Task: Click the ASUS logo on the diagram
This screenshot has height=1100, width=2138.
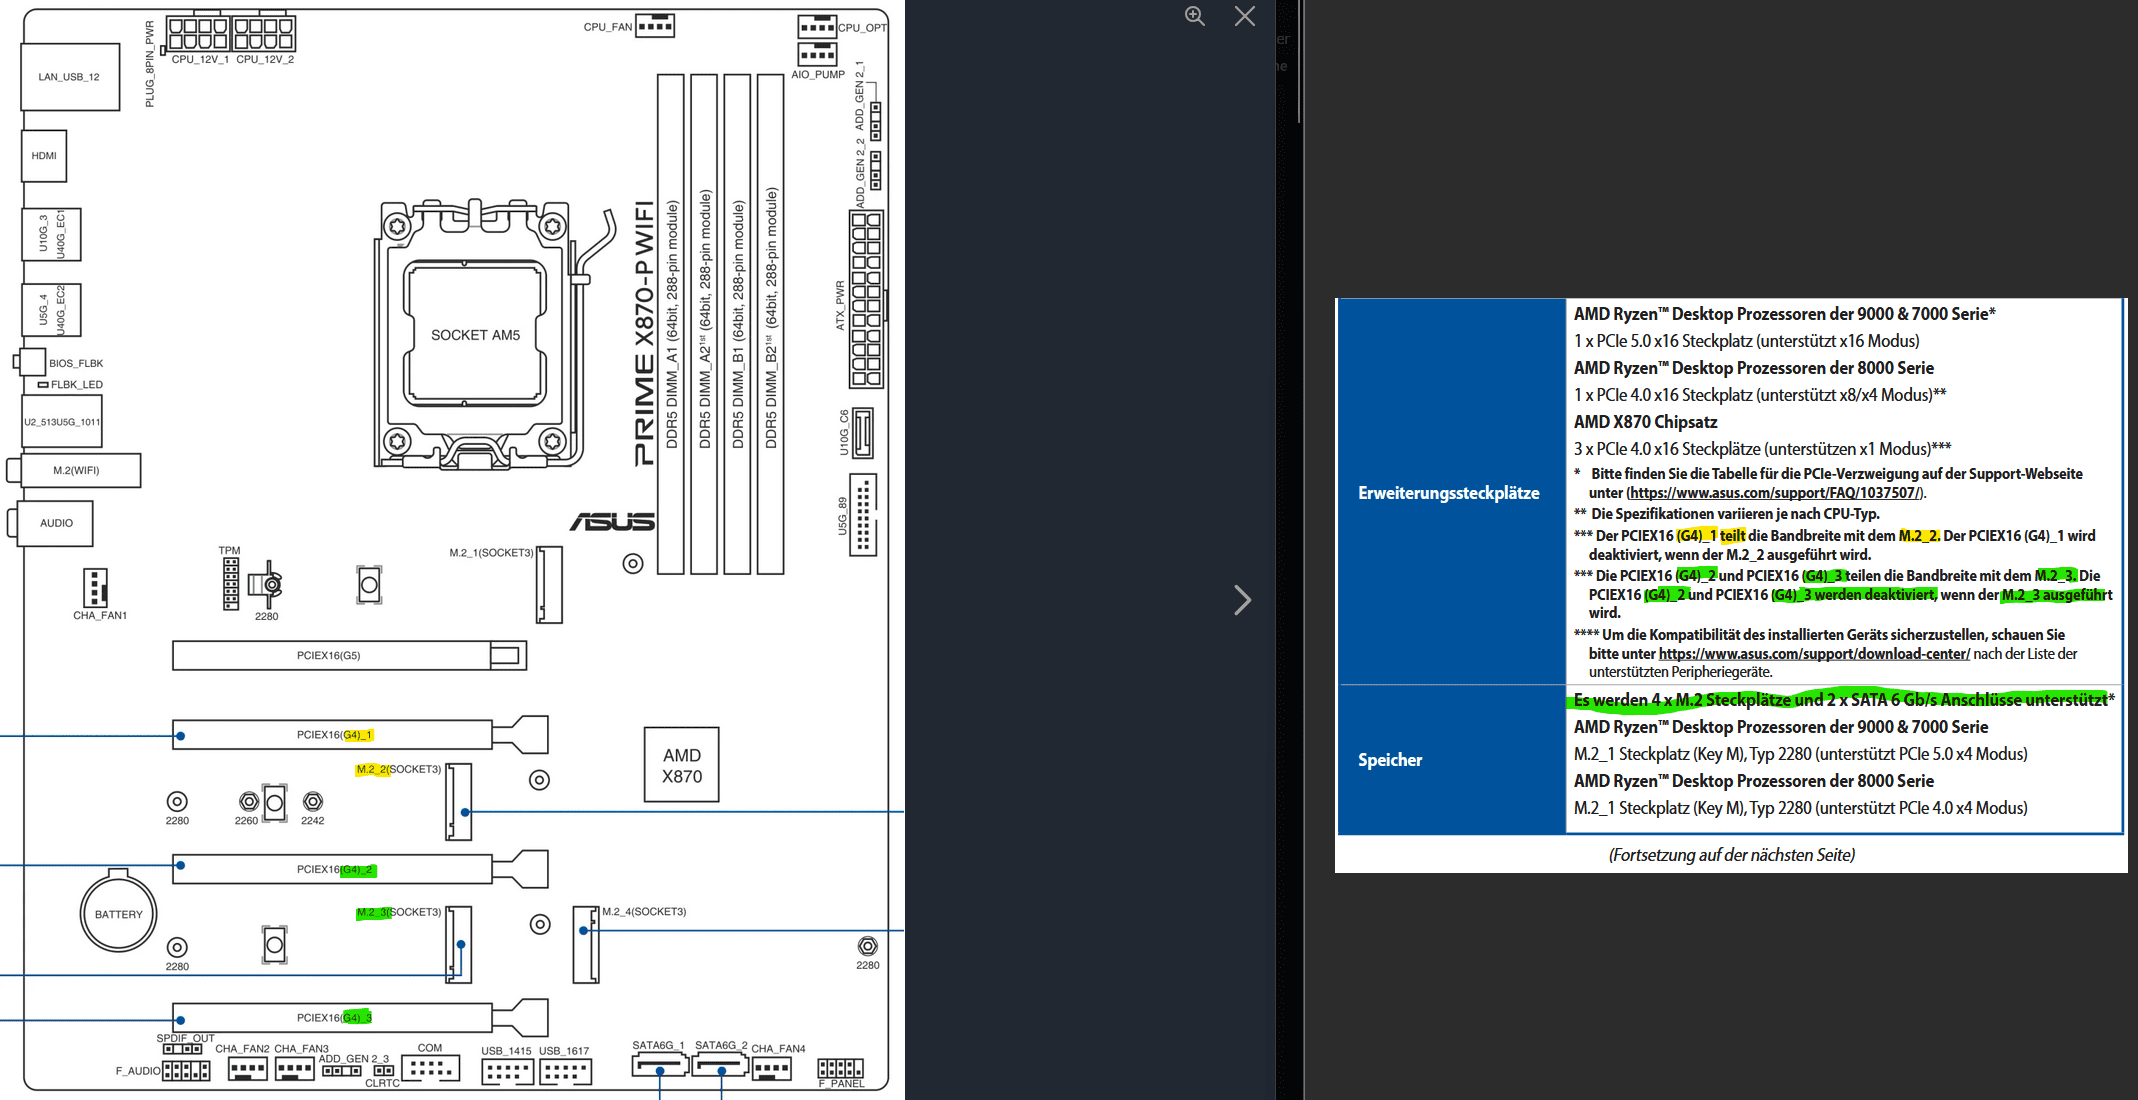Action: [612, 522]
